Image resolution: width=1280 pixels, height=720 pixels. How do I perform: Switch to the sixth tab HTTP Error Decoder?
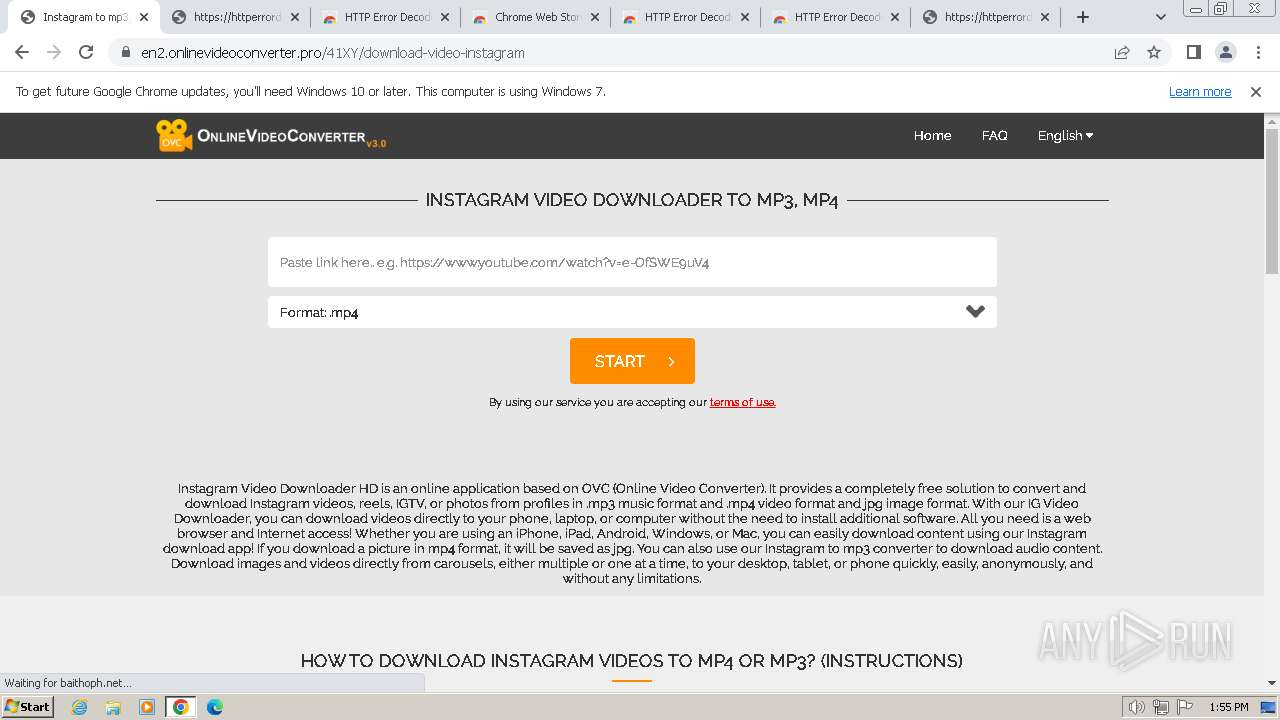click(x=834, y=17)
